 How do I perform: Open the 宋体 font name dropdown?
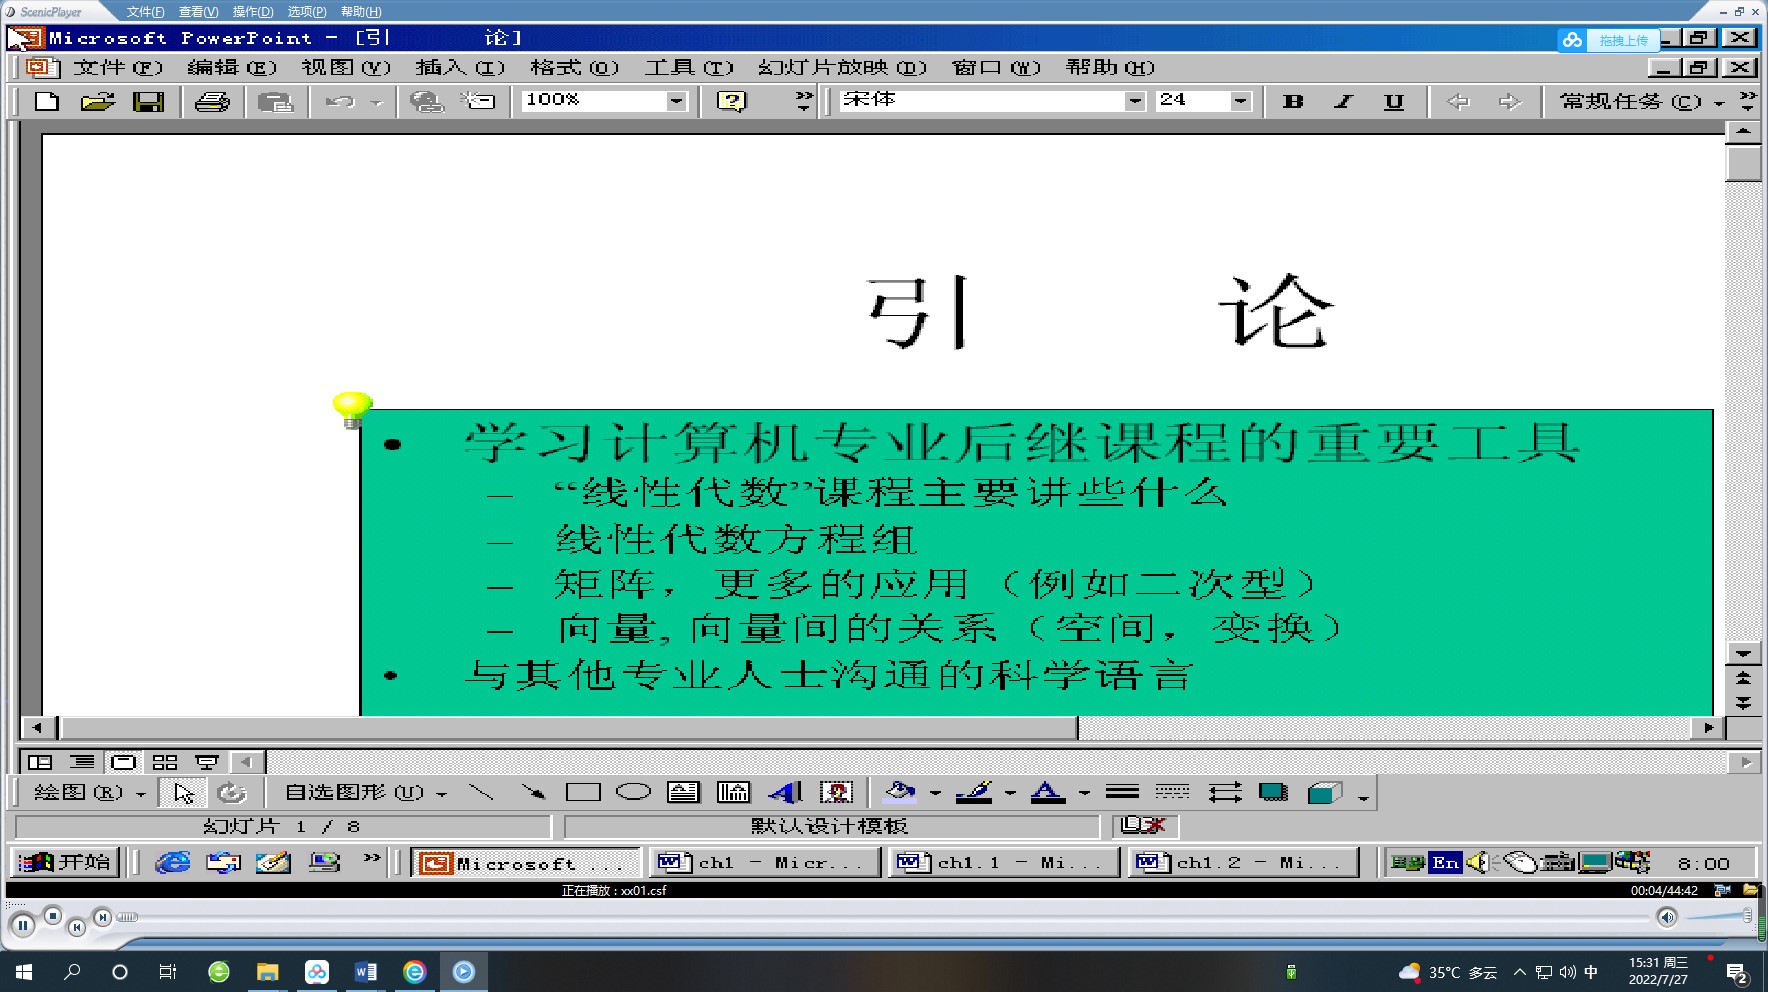[1134, 101]
